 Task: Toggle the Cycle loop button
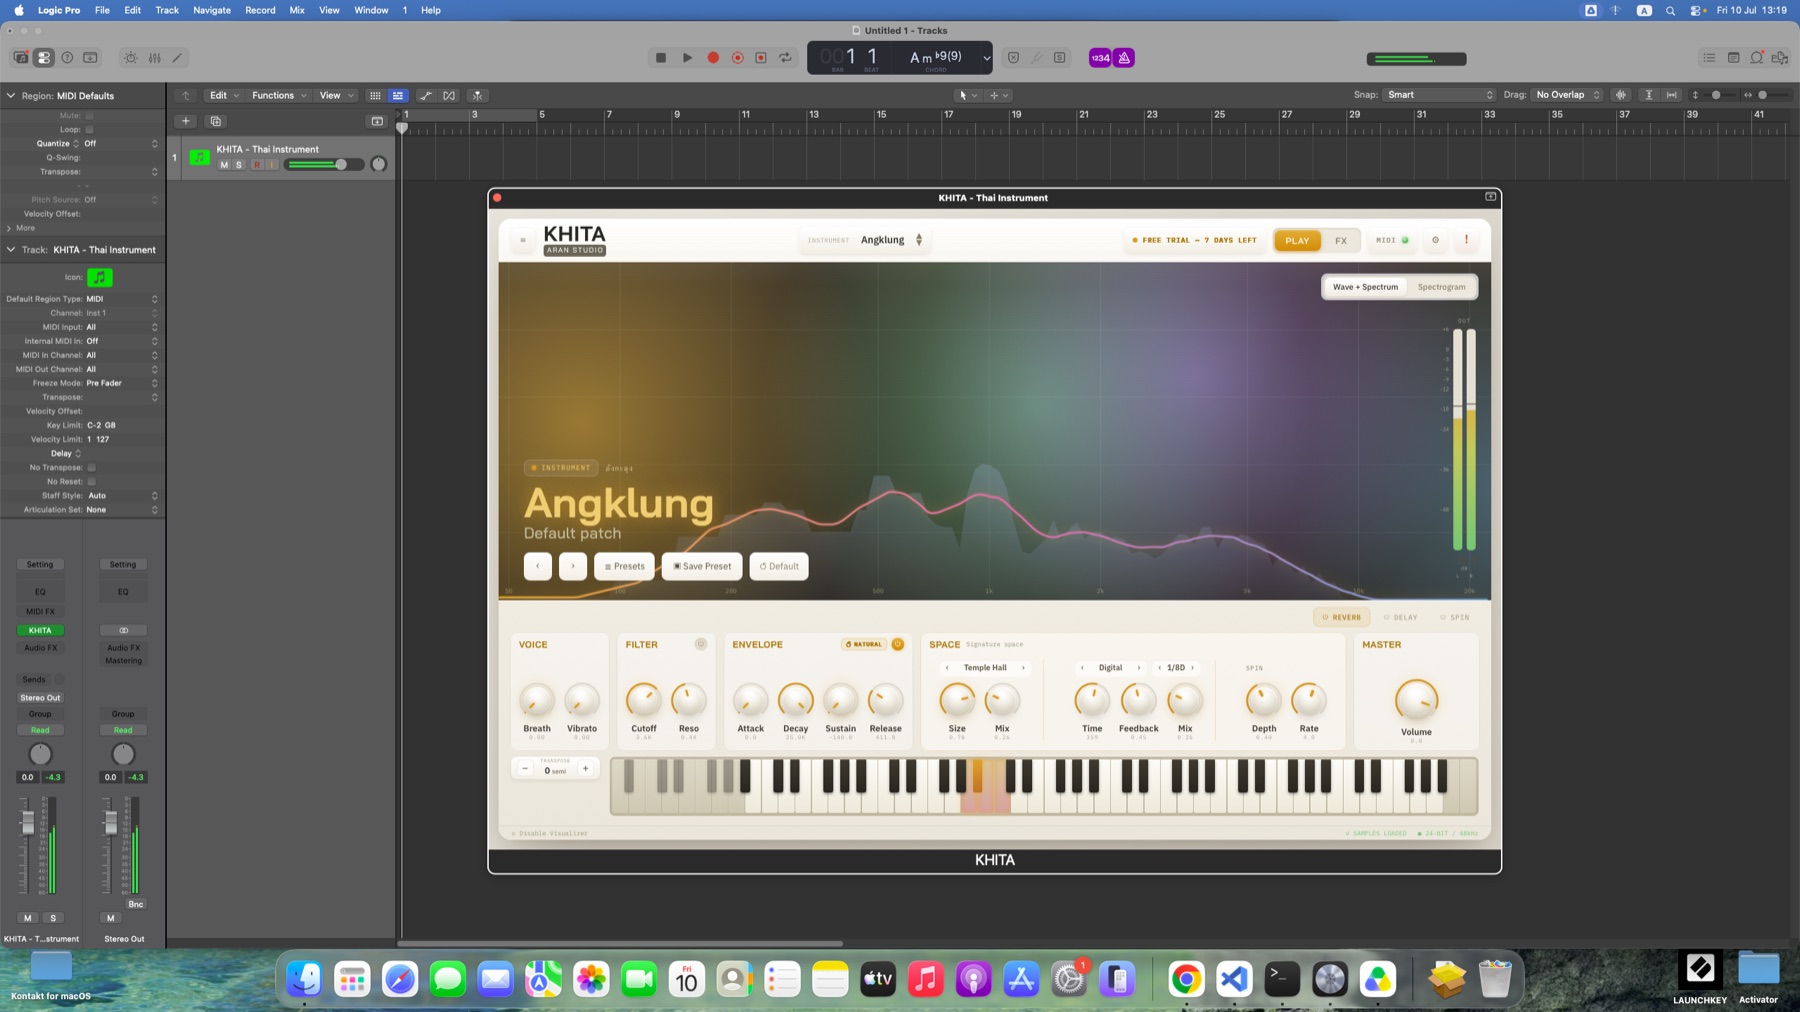pyautogui.click(x=785, y=58)
